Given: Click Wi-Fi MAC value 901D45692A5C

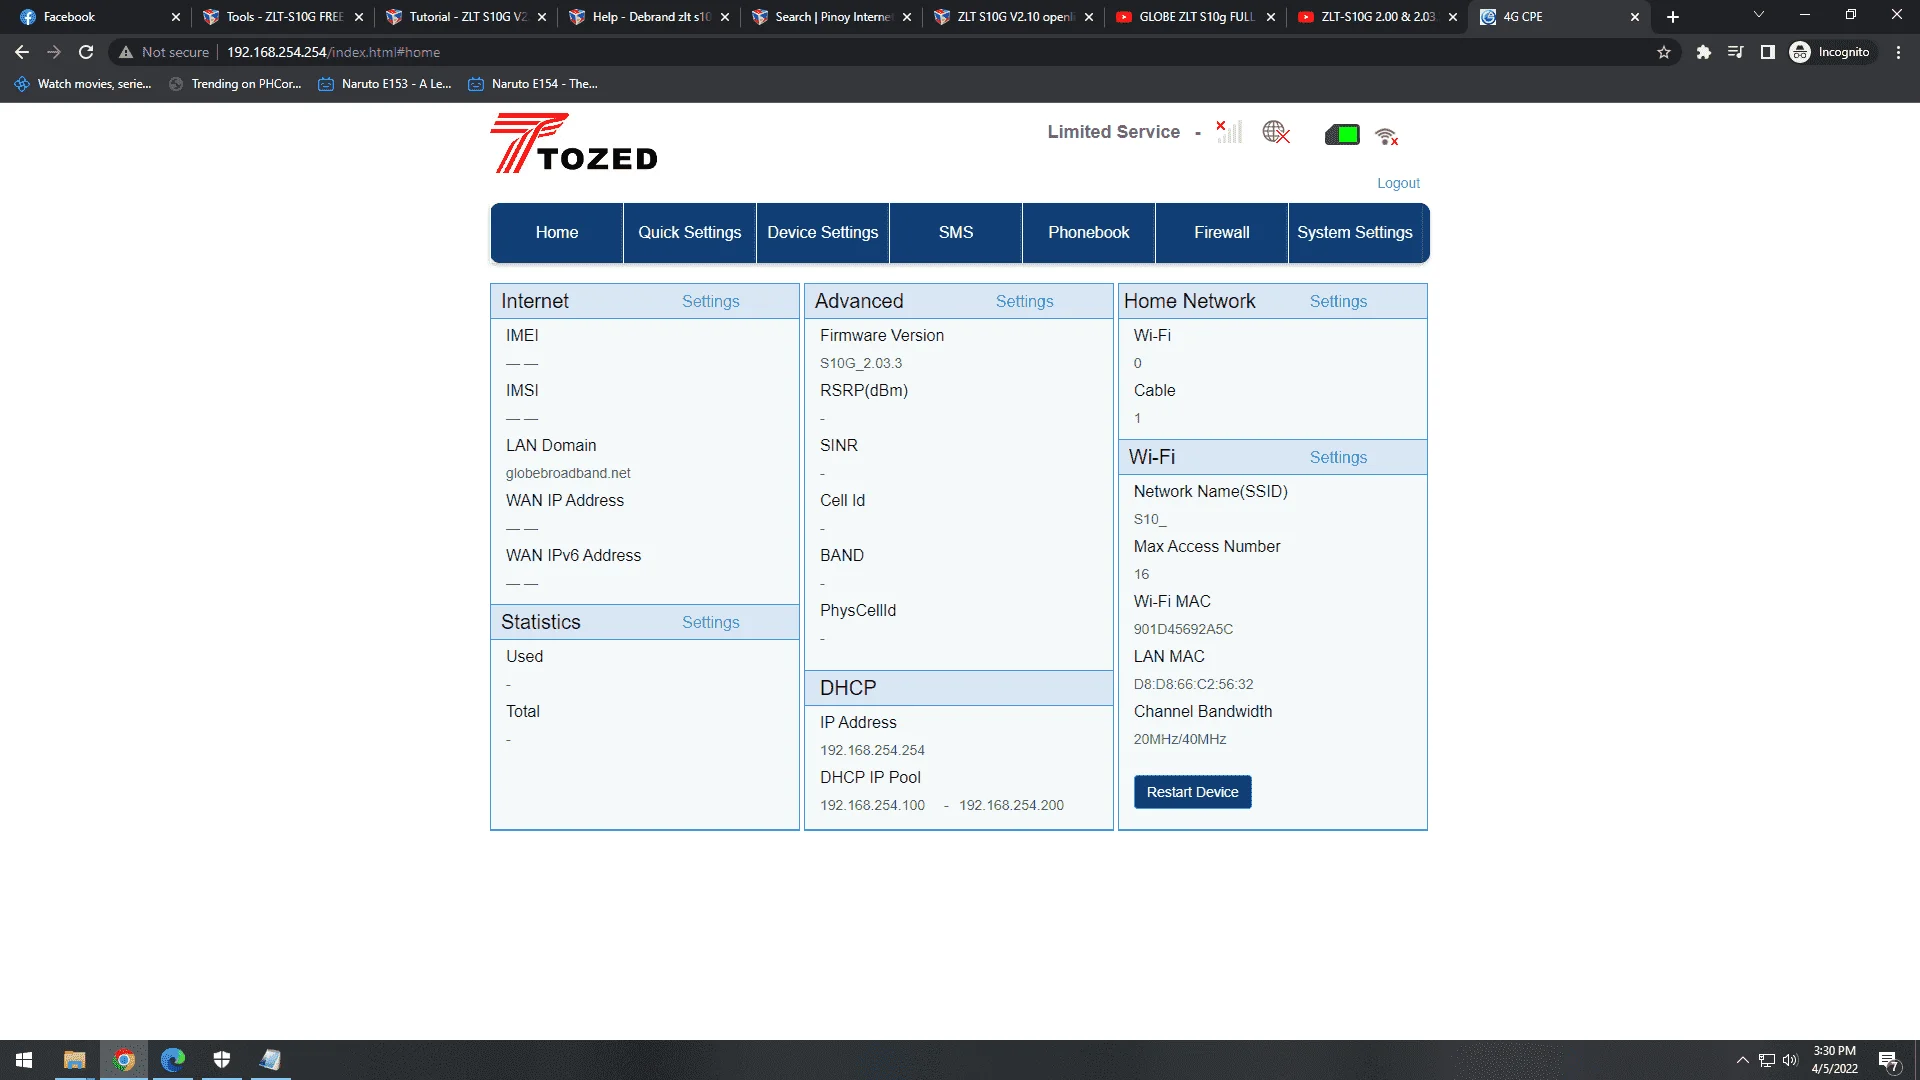Looking at the screenshot, I should point(1183,629).
